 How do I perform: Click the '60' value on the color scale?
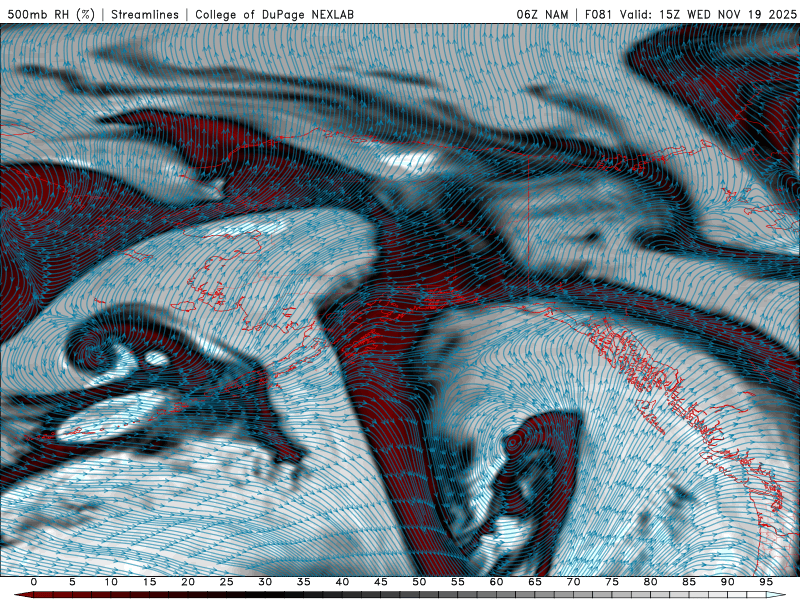point(496,582)
